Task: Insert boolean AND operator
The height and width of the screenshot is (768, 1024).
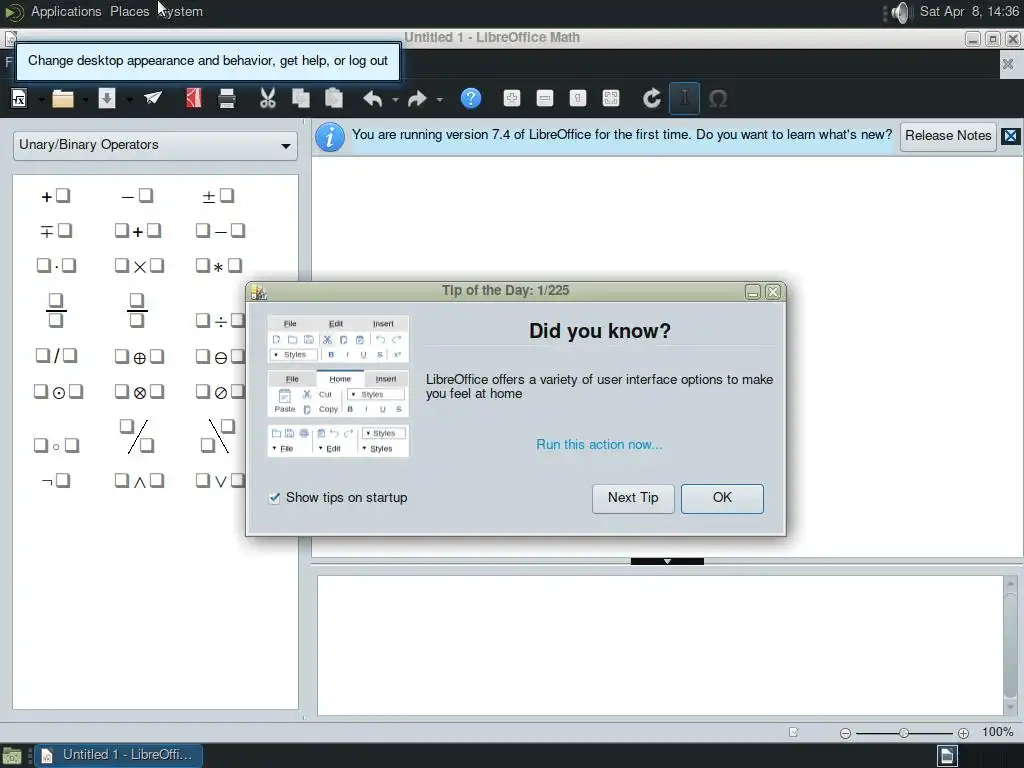Action: (x=139, y=481)
